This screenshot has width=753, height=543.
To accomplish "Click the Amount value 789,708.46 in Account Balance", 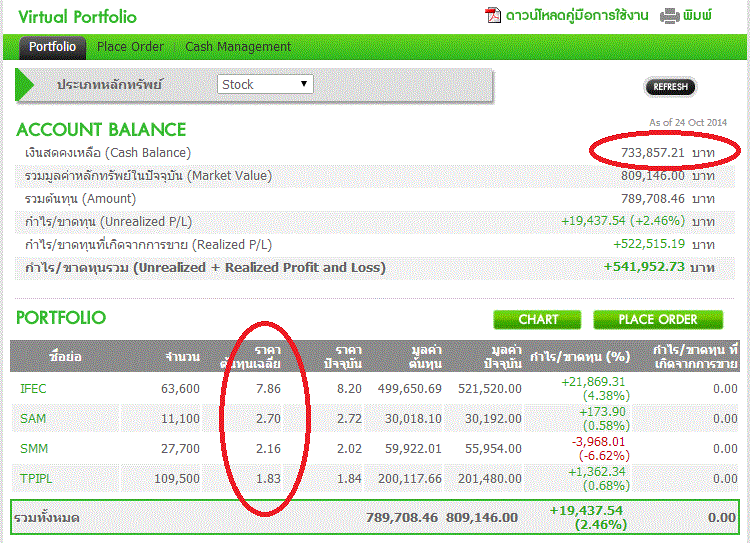I will pyautogui.click(x=652, y=199).
